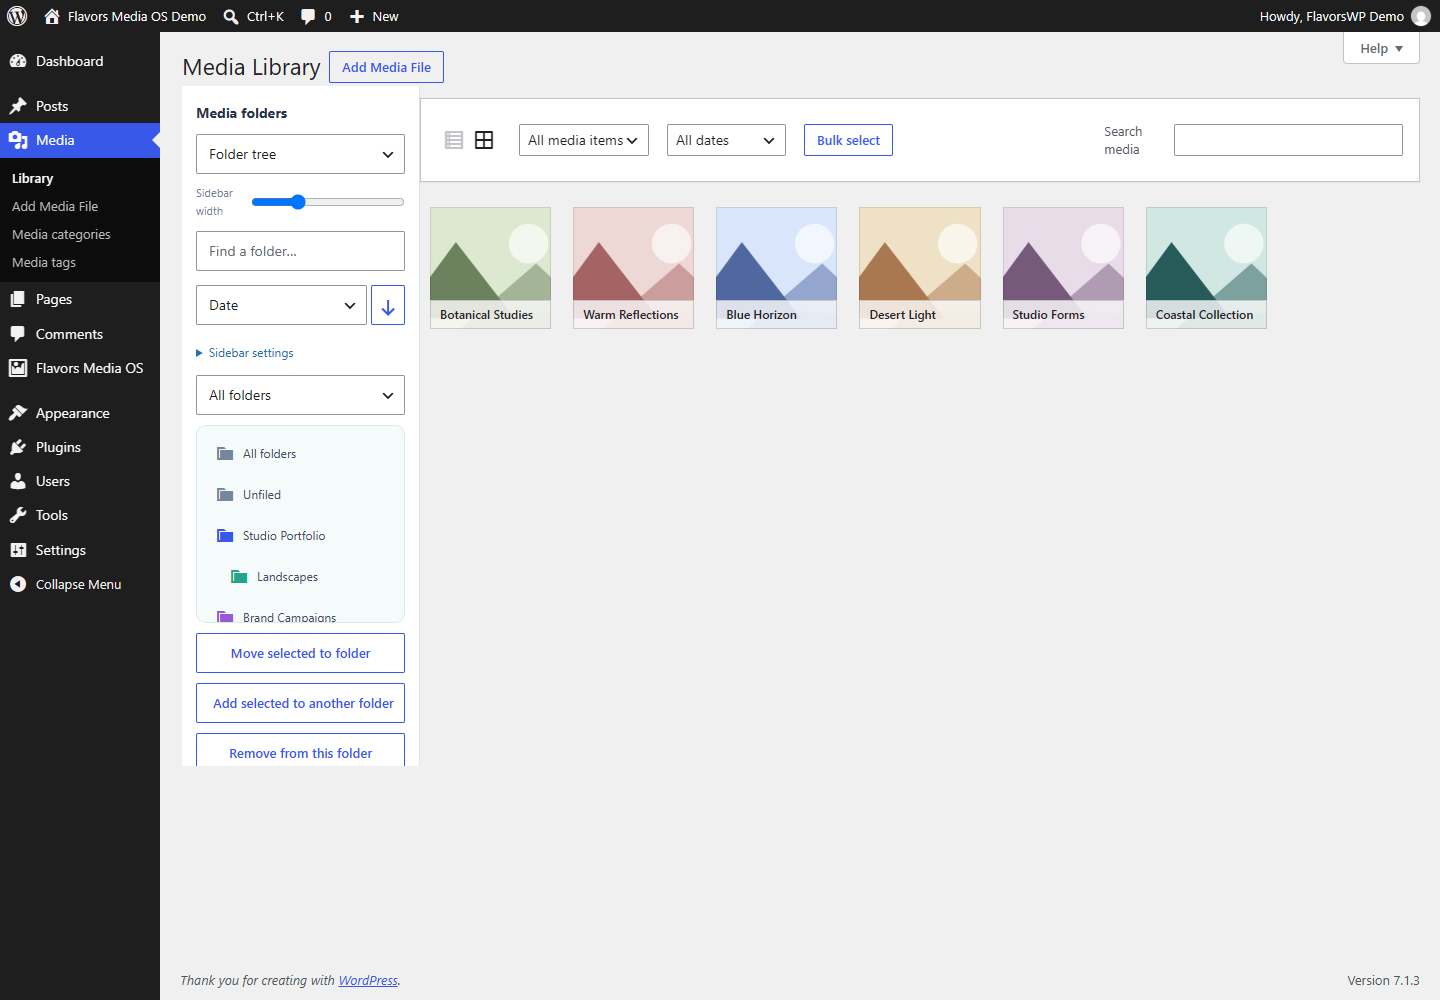
Task: Switch to grid view icon
Action: [484, 140]
